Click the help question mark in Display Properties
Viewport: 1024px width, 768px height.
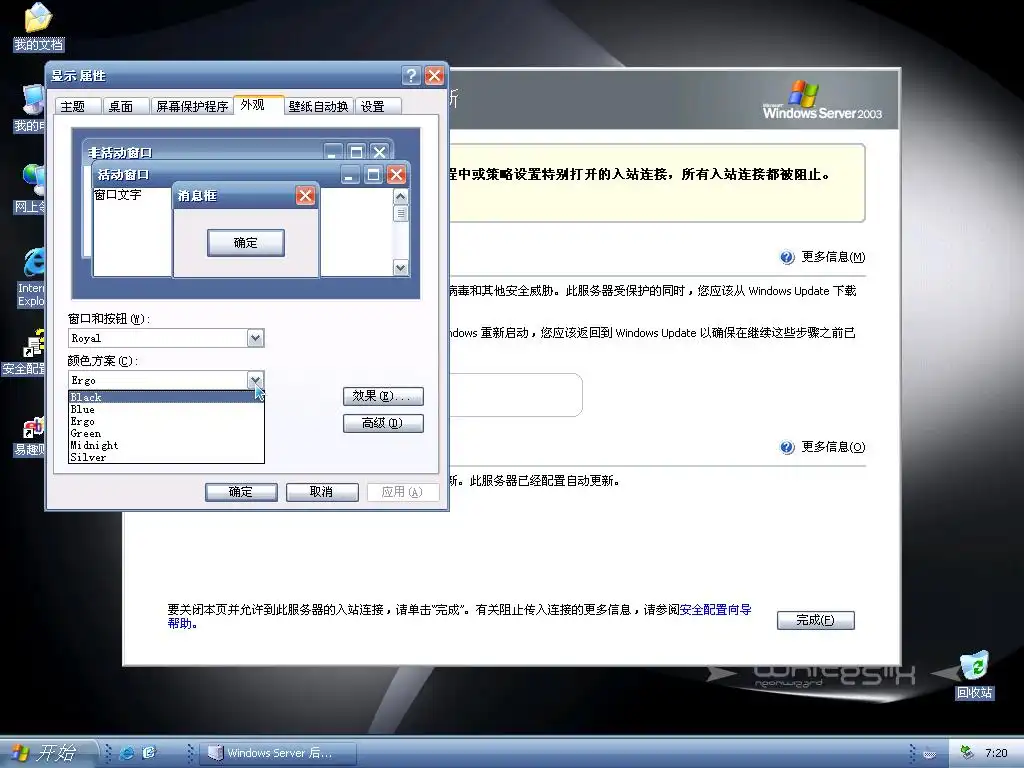[x=411, y=76]
